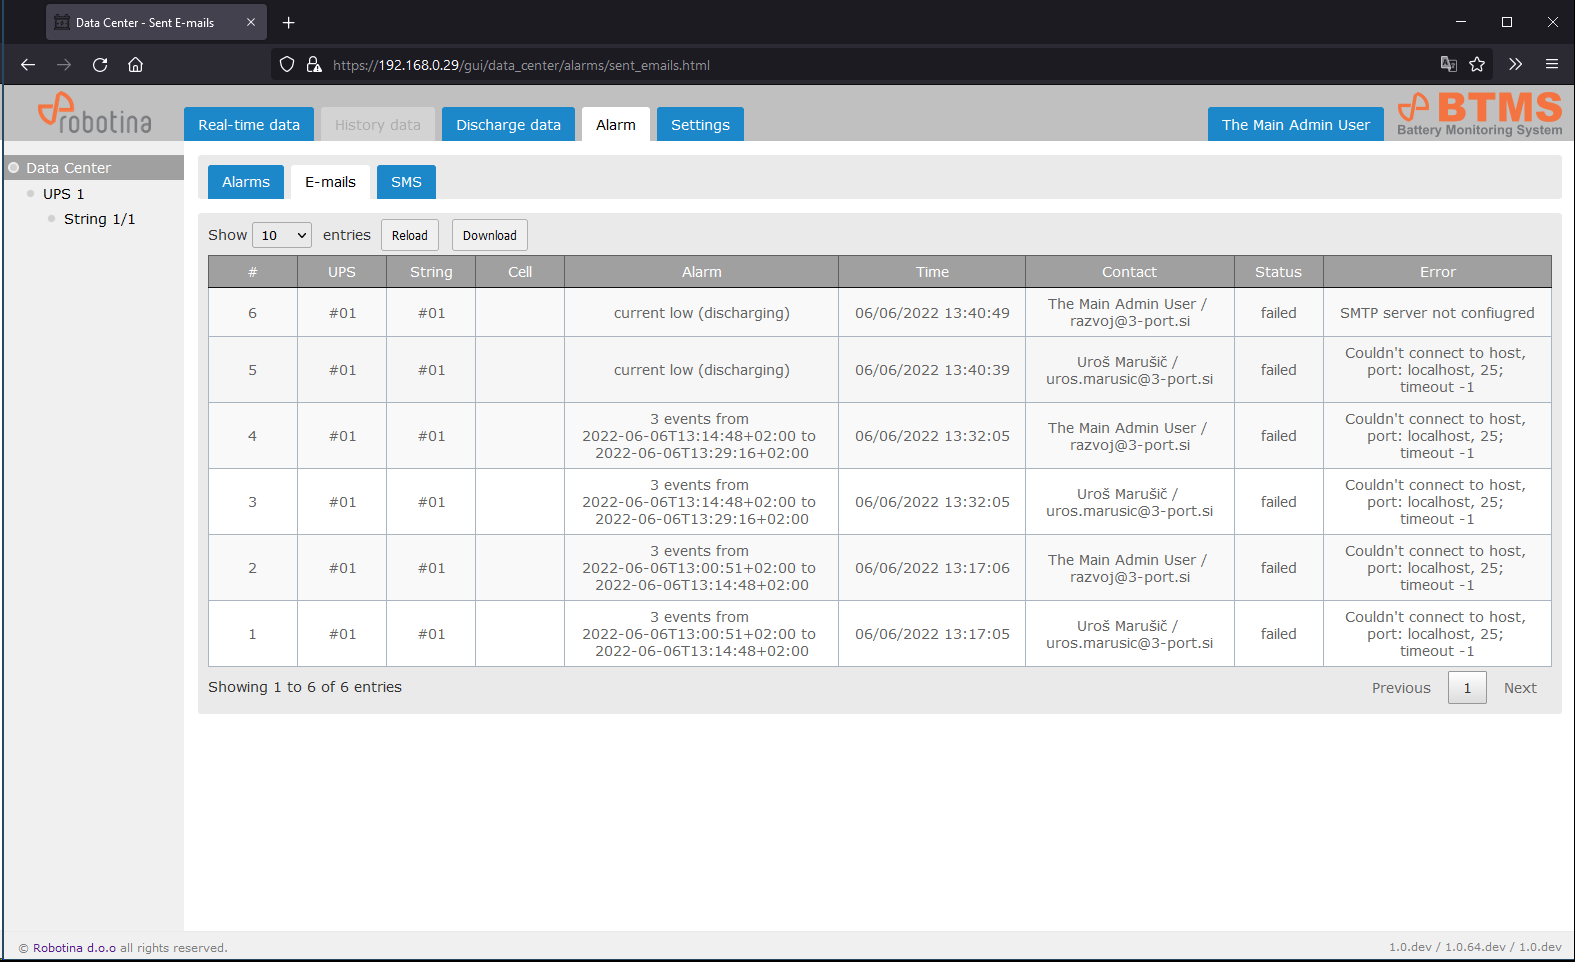Open the Show entries dropdown
This screenshot has width=1575, height=962.
pyautogui.click(x=282, y=236)
